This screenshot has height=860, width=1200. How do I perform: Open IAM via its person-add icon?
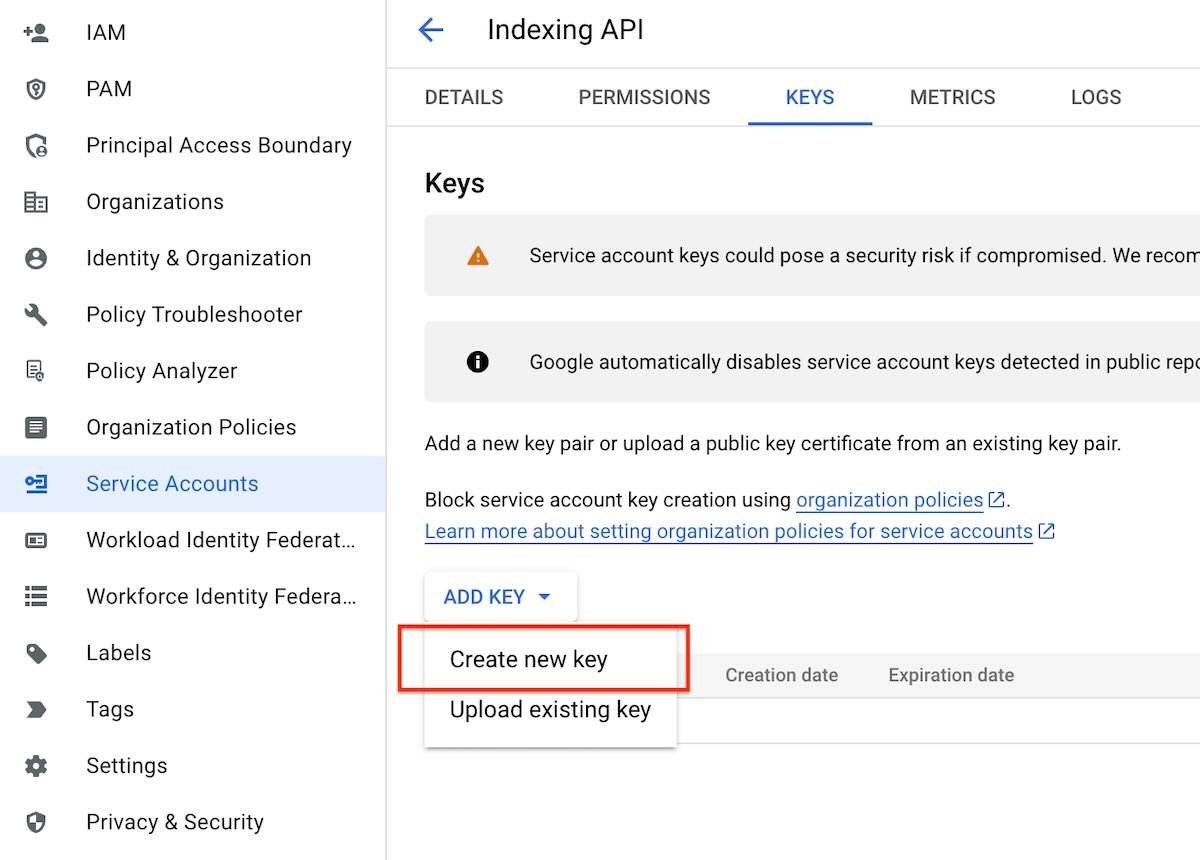point(36,33)
